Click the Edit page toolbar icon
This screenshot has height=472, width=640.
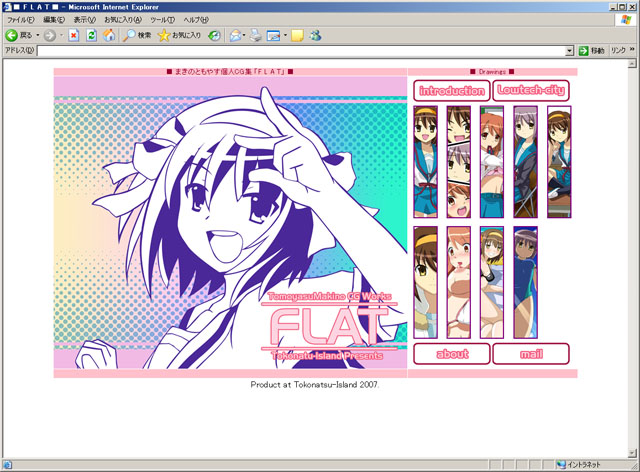[x=273, y=36]
